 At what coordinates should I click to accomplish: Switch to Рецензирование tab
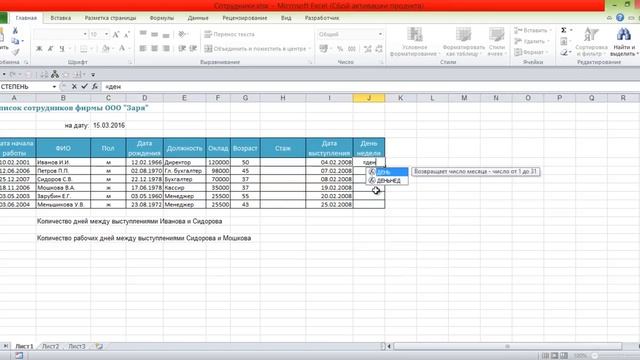point(244,18)
